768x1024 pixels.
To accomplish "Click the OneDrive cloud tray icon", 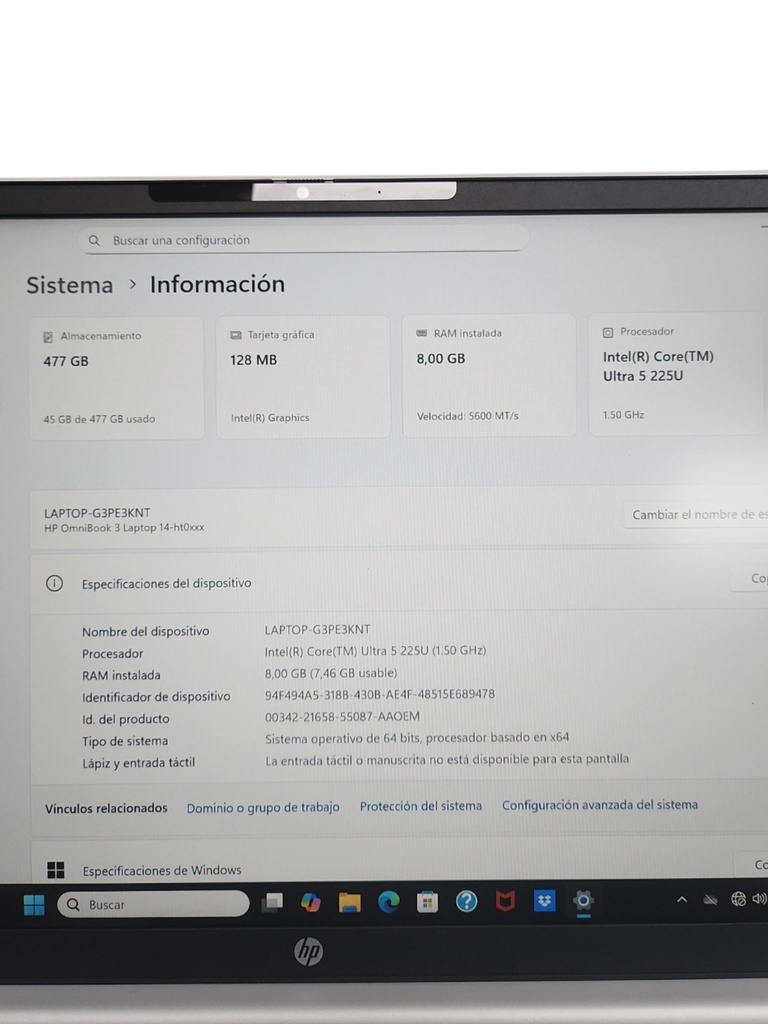I will coord(710,901).
